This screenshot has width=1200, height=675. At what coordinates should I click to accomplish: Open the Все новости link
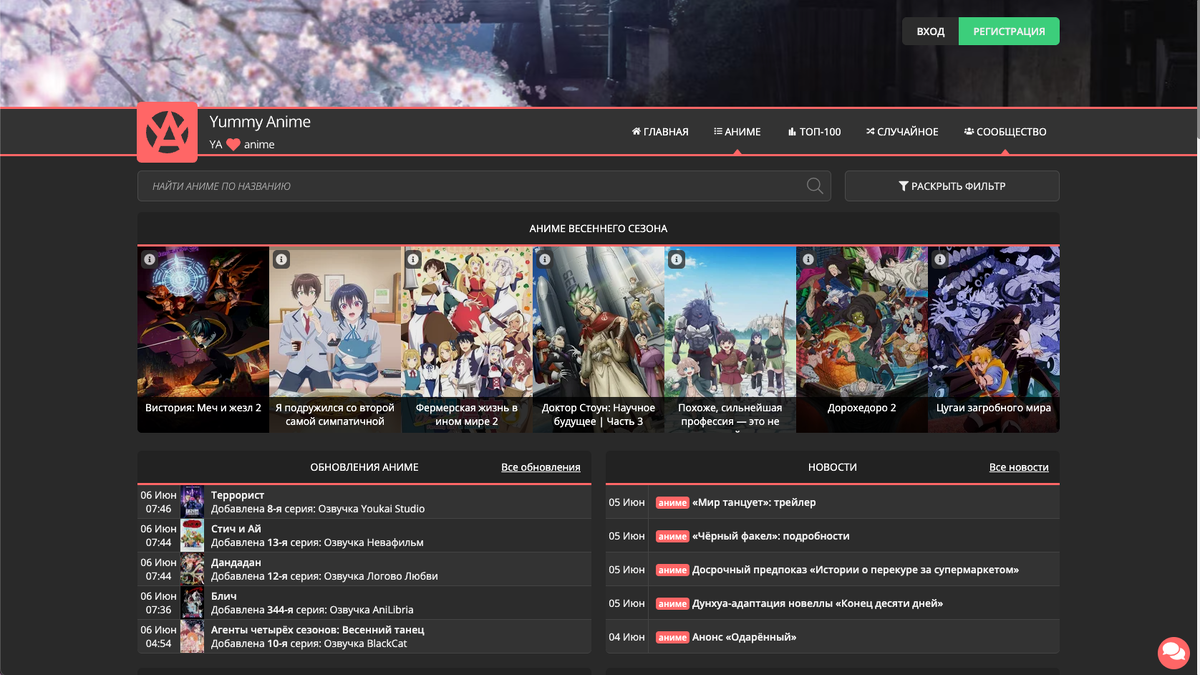tap(1019, 467)
